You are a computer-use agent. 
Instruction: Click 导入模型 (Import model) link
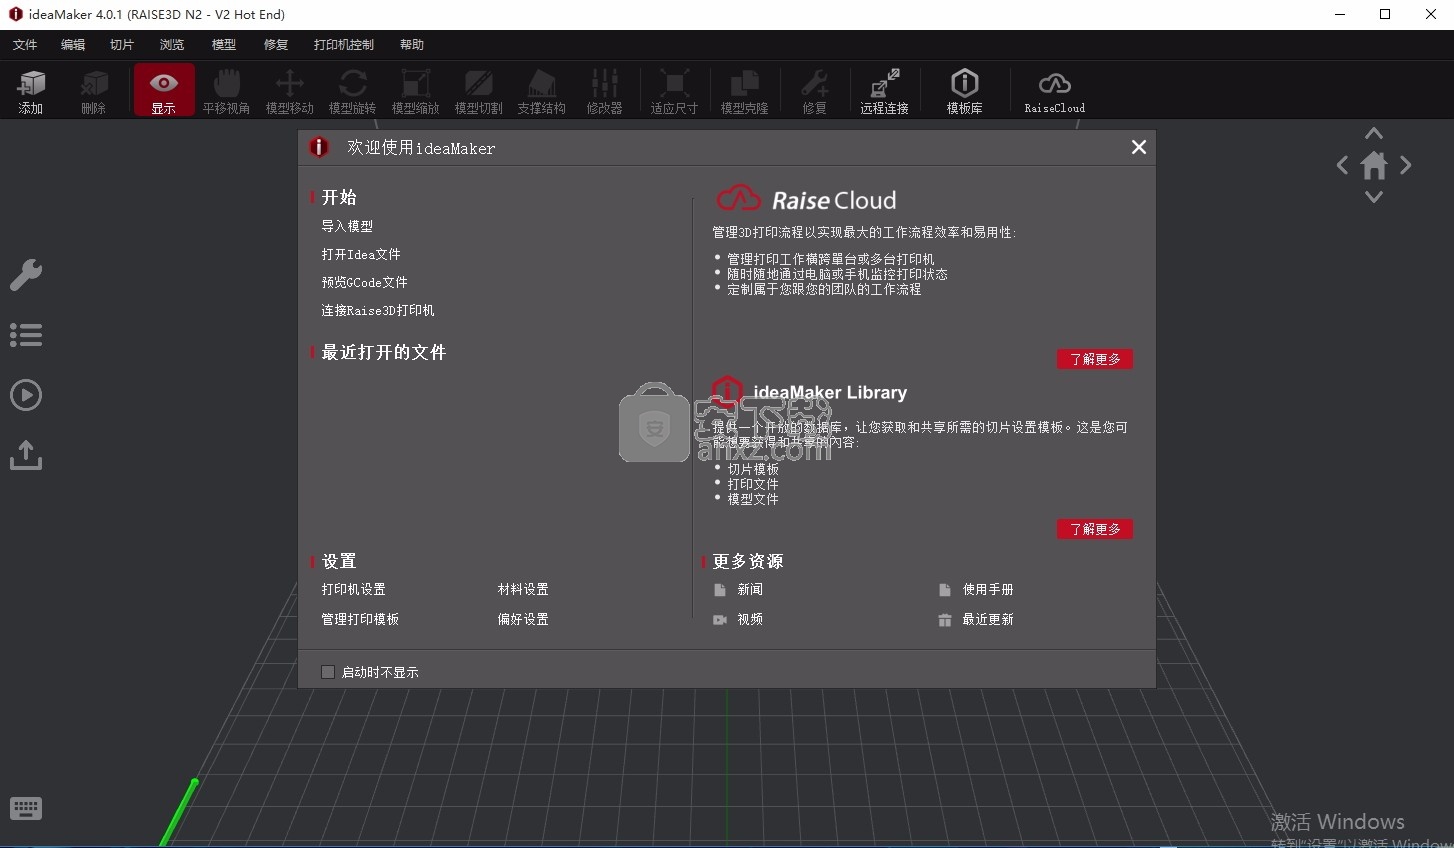click(347, 226)
